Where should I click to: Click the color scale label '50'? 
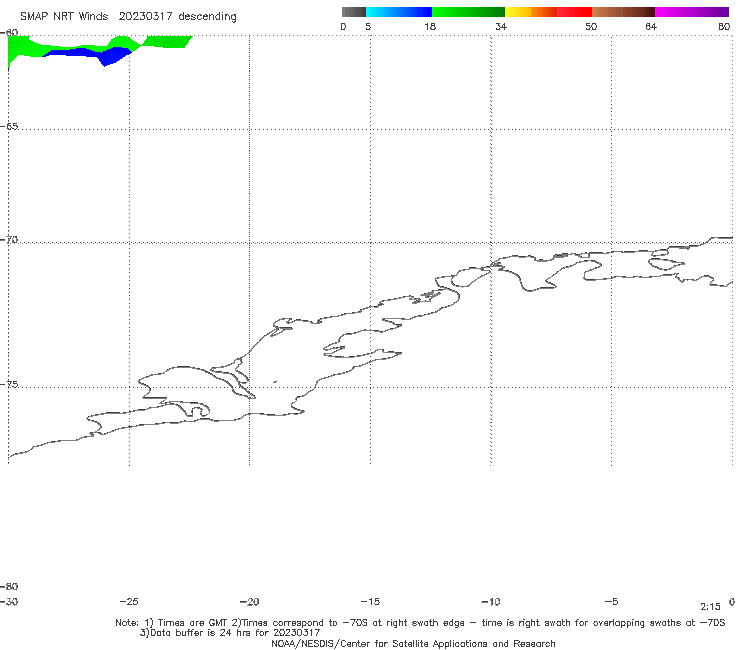pos(591,26)
